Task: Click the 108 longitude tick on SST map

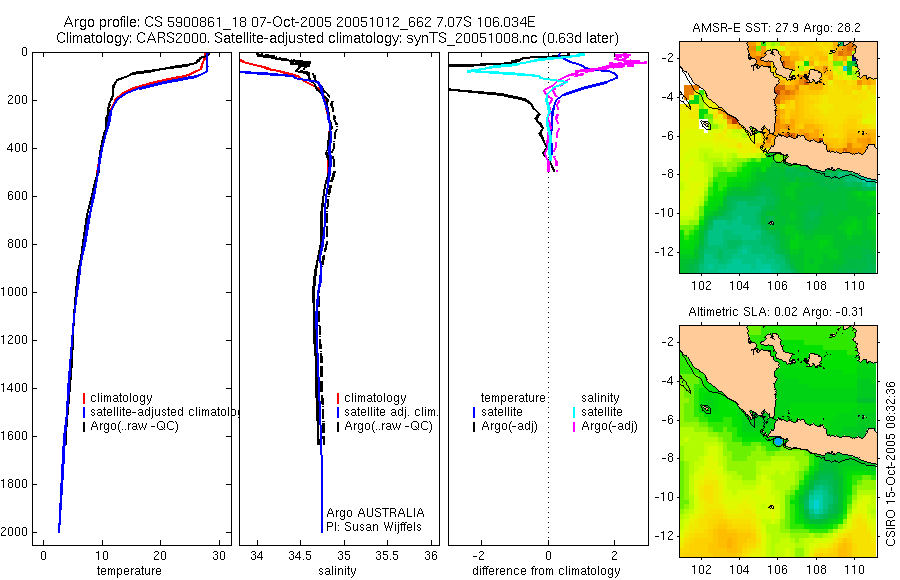Action: 816,285
